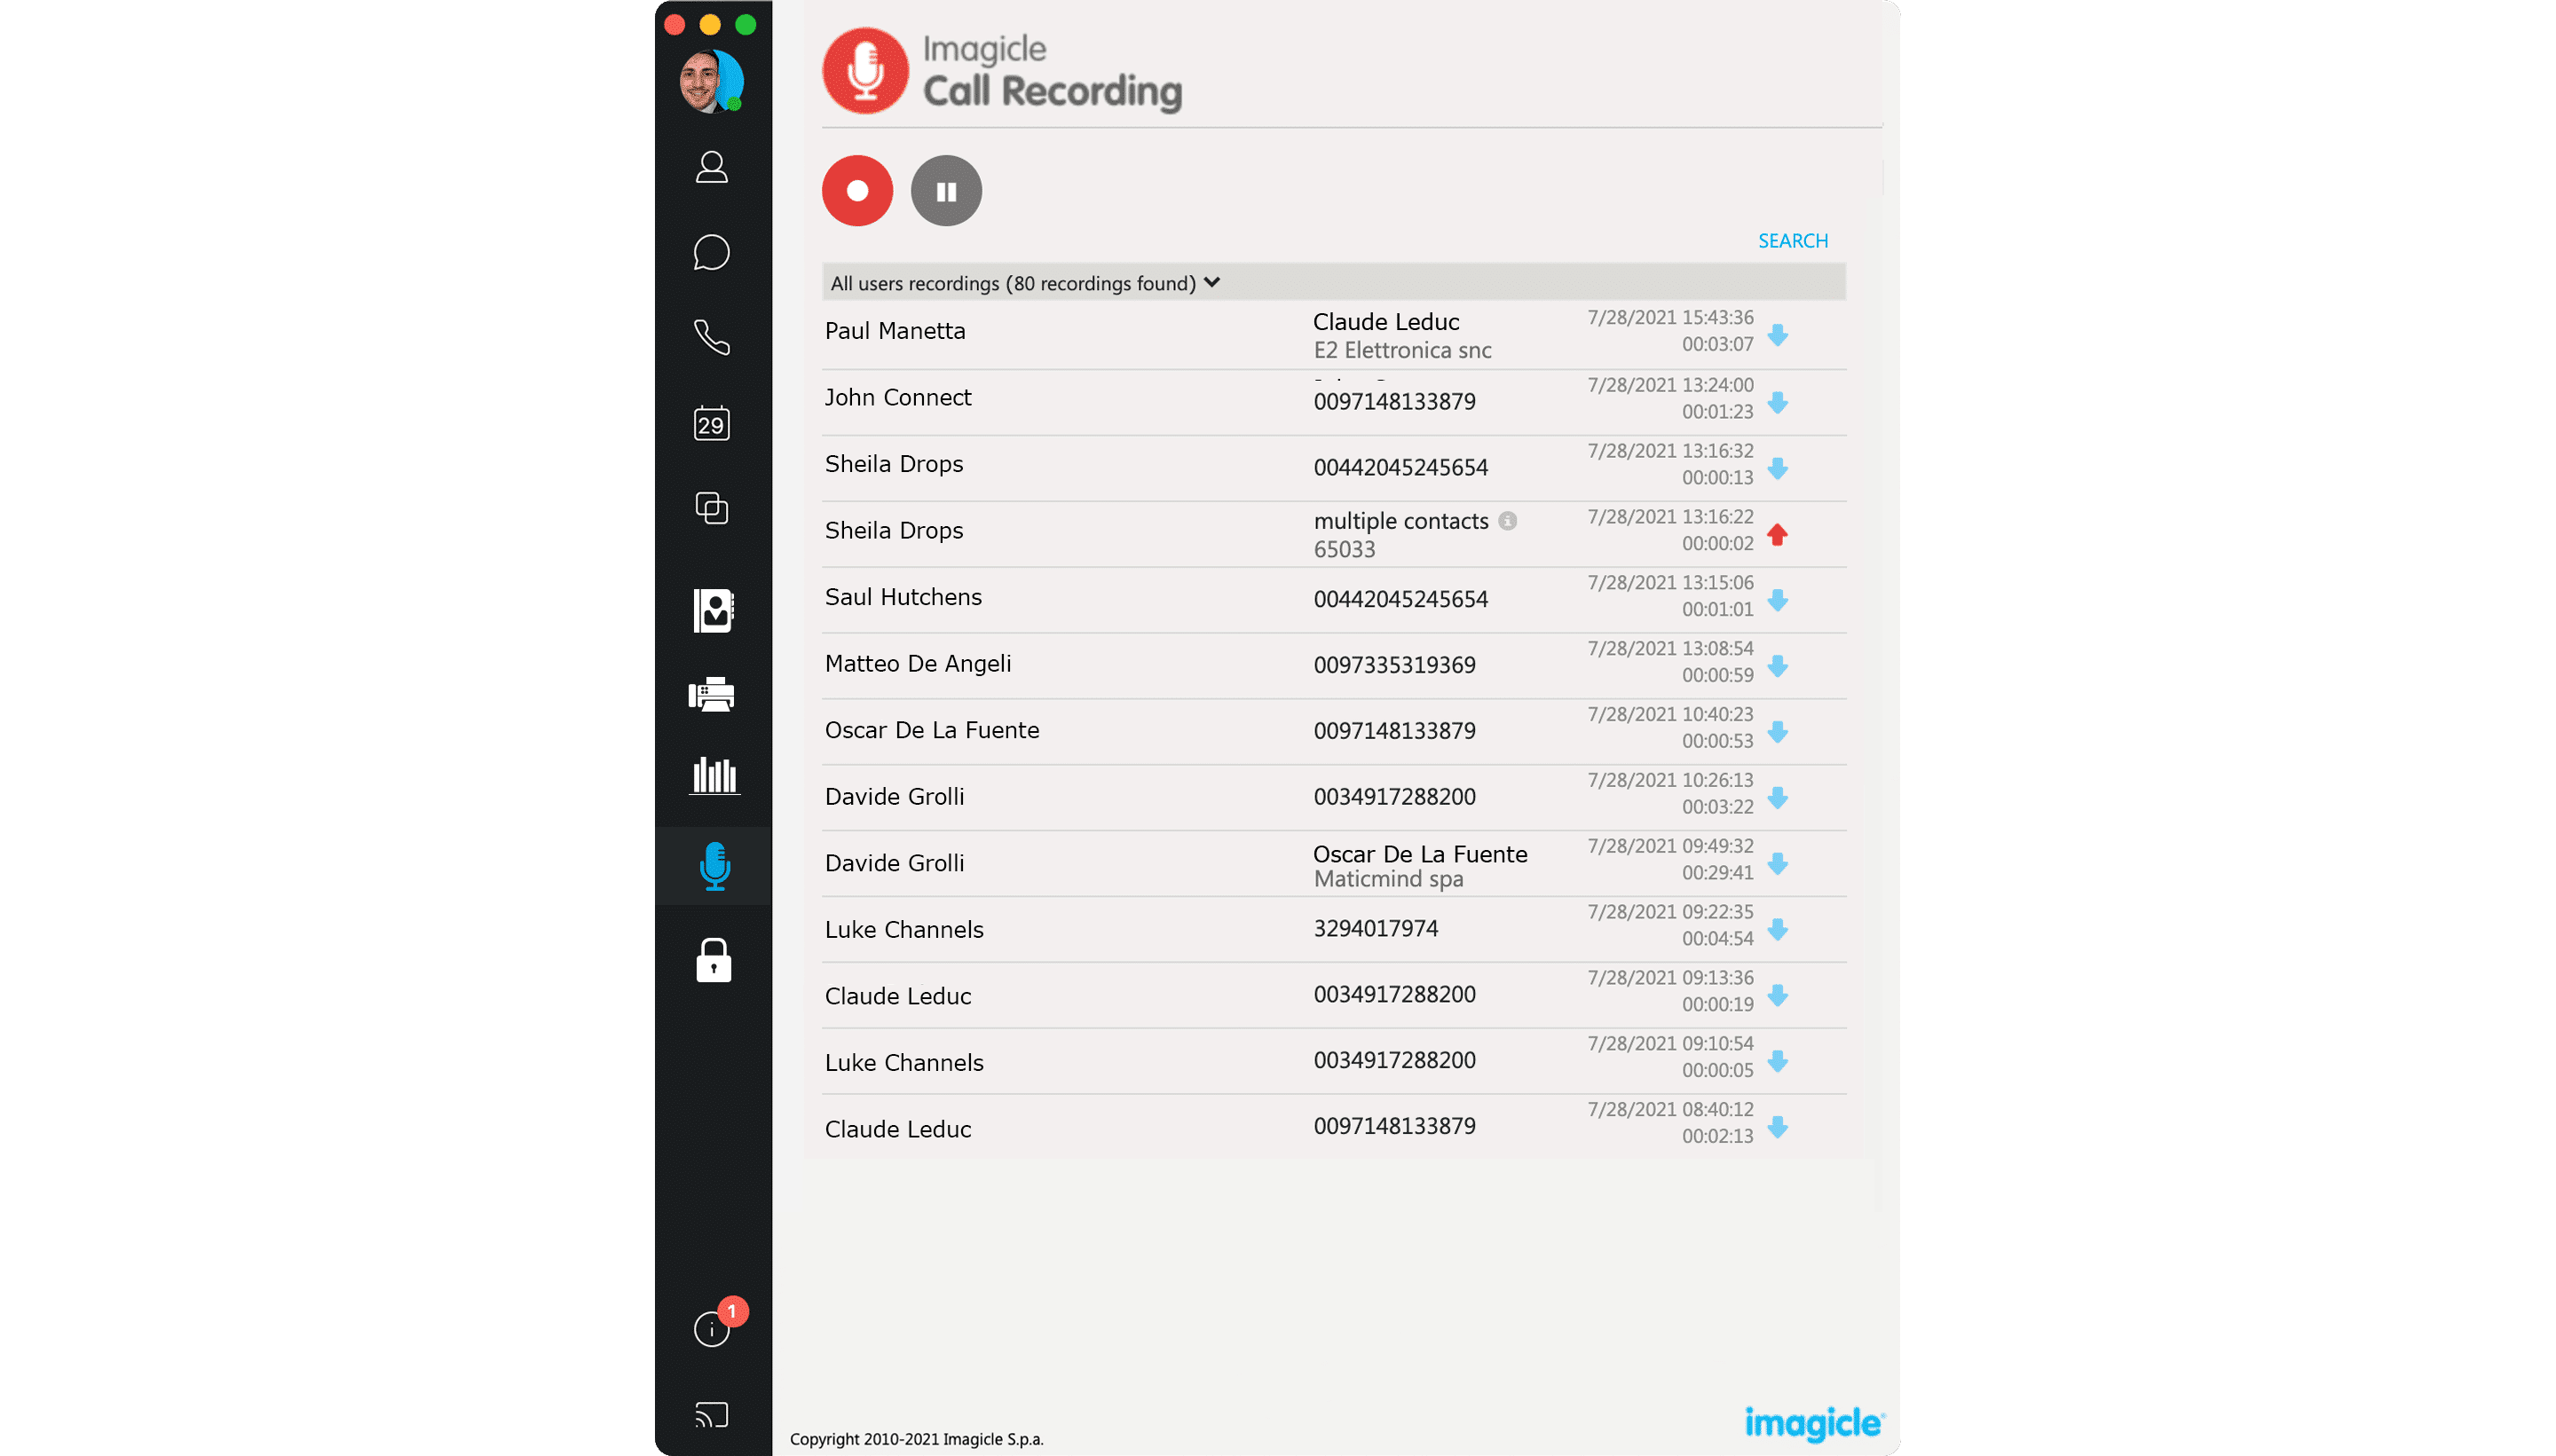2556x1456 pixels.
Task: Open the user profile avatar
Action: pyautogui.click(x=711, y=82)
